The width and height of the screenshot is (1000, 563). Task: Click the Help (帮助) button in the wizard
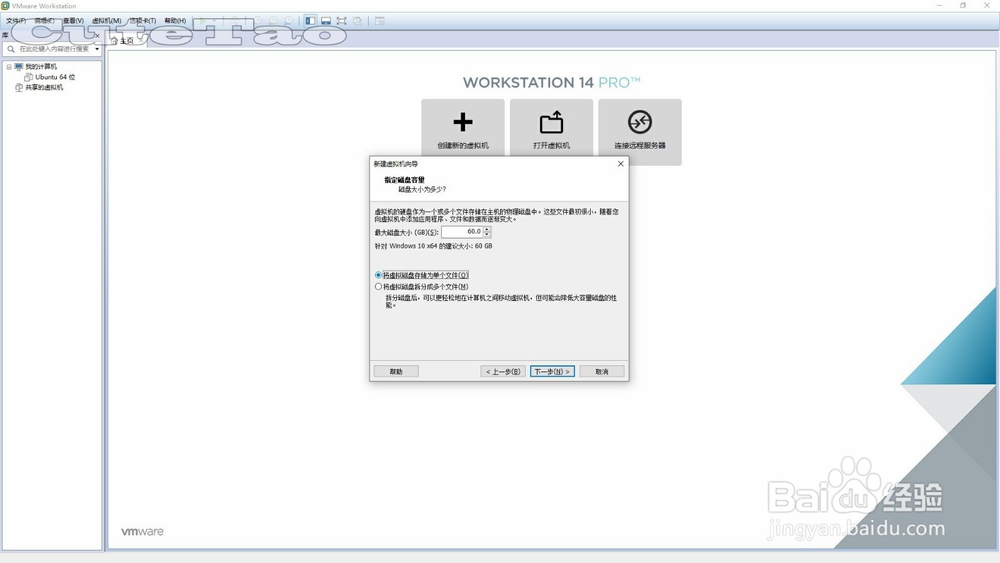click(x=396, y=371)
